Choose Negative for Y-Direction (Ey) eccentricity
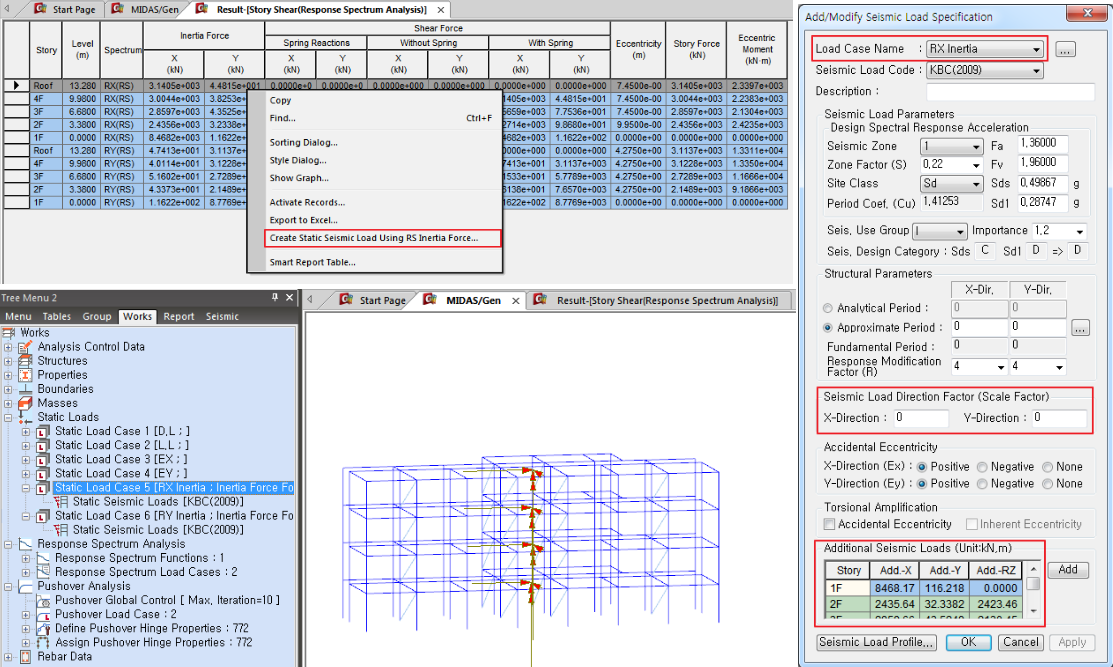Image resolution: width=1113 pixels, height=667 pixels. [x=982, y=484]
